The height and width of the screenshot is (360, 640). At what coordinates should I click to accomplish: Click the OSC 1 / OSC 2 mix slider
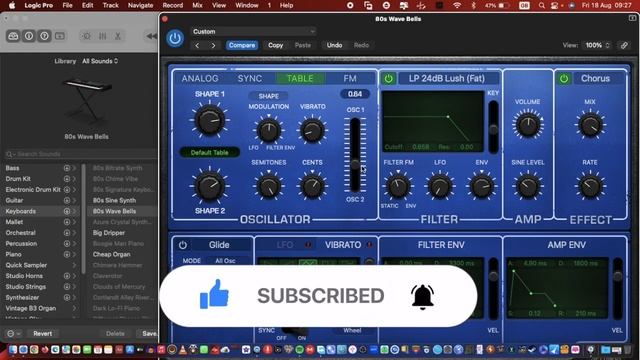(355, 155)
